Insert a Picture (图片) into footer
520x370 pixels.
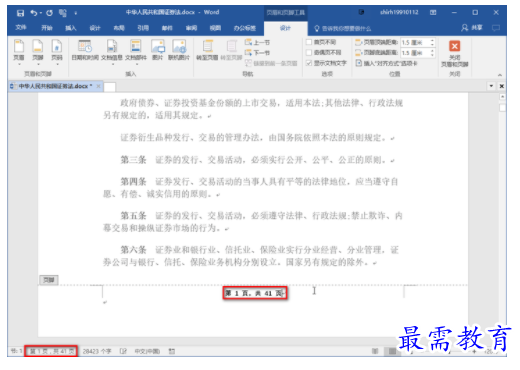(158, 50)
